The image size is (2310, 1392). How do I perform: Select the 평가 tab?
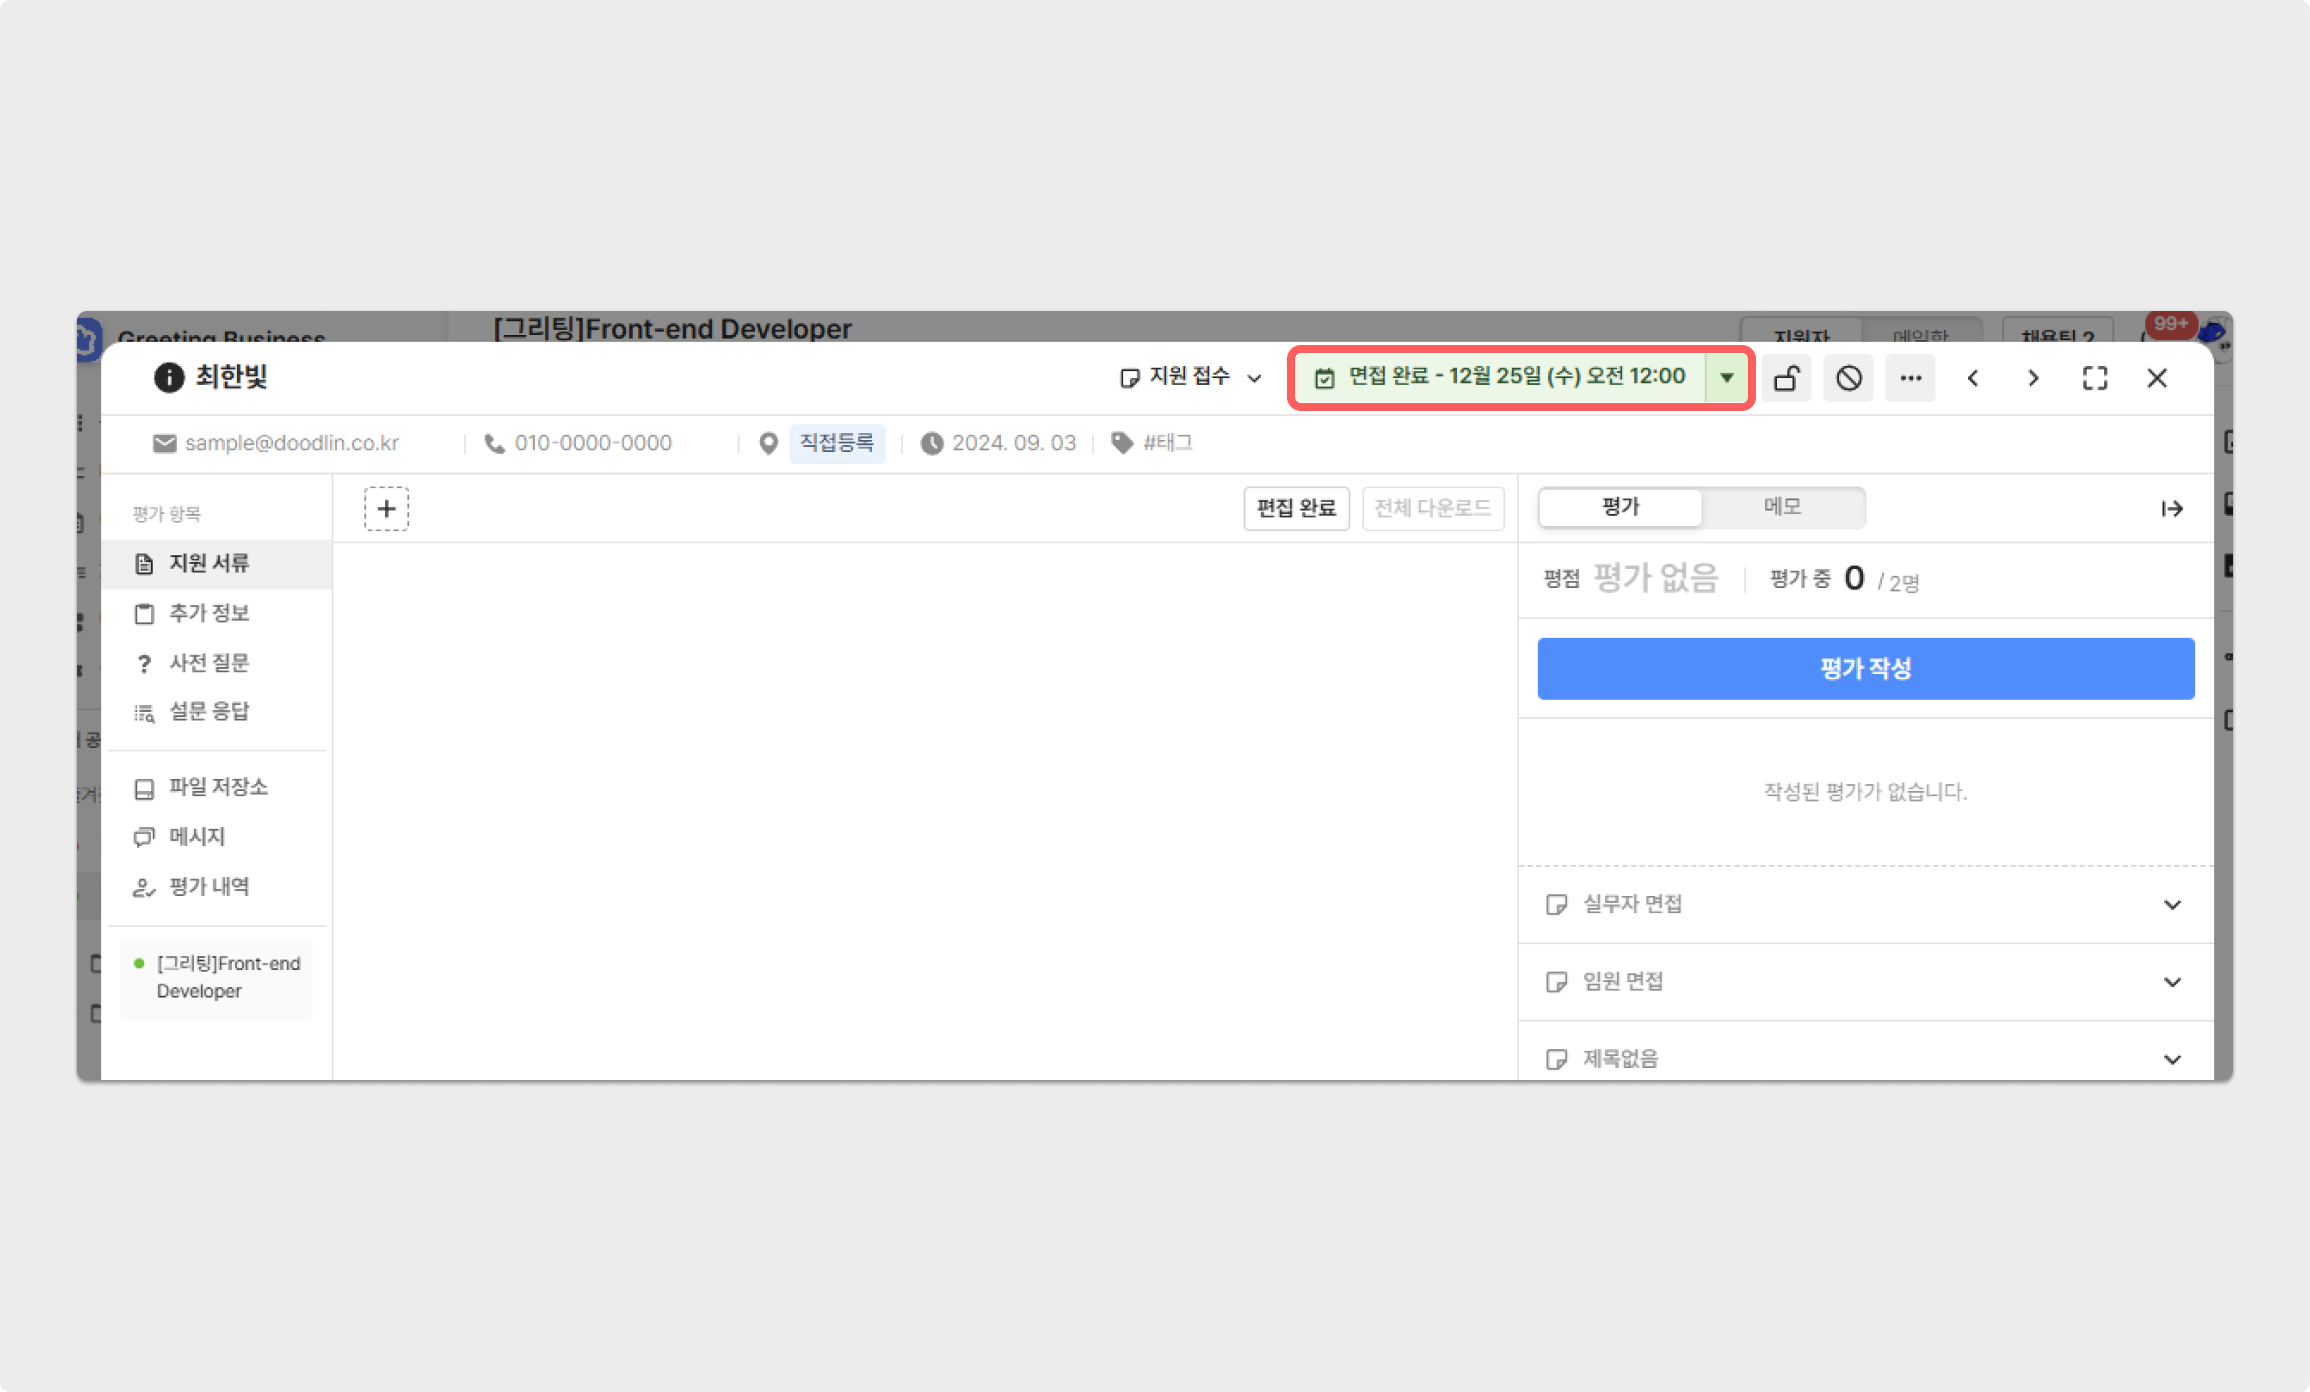tap(1620, 507)
